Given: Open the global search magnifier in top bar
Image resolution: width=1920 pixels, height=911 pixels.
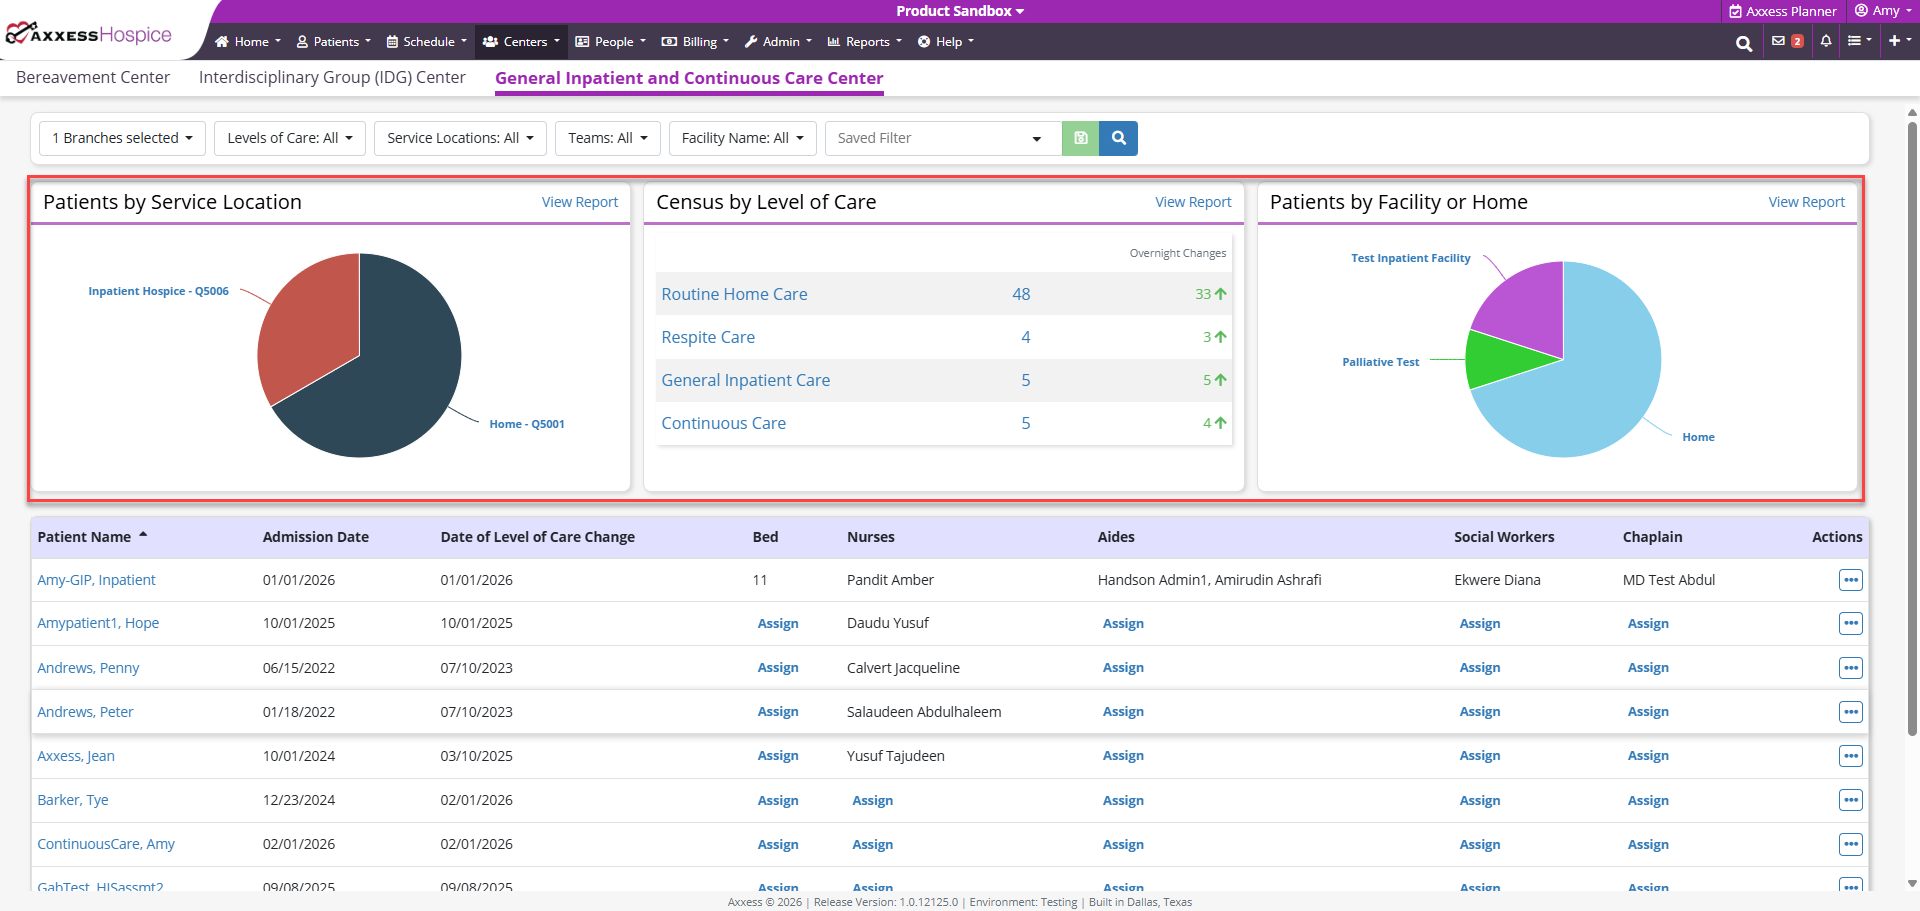Looking at the screenshot, I should (x=1743, y=43).
